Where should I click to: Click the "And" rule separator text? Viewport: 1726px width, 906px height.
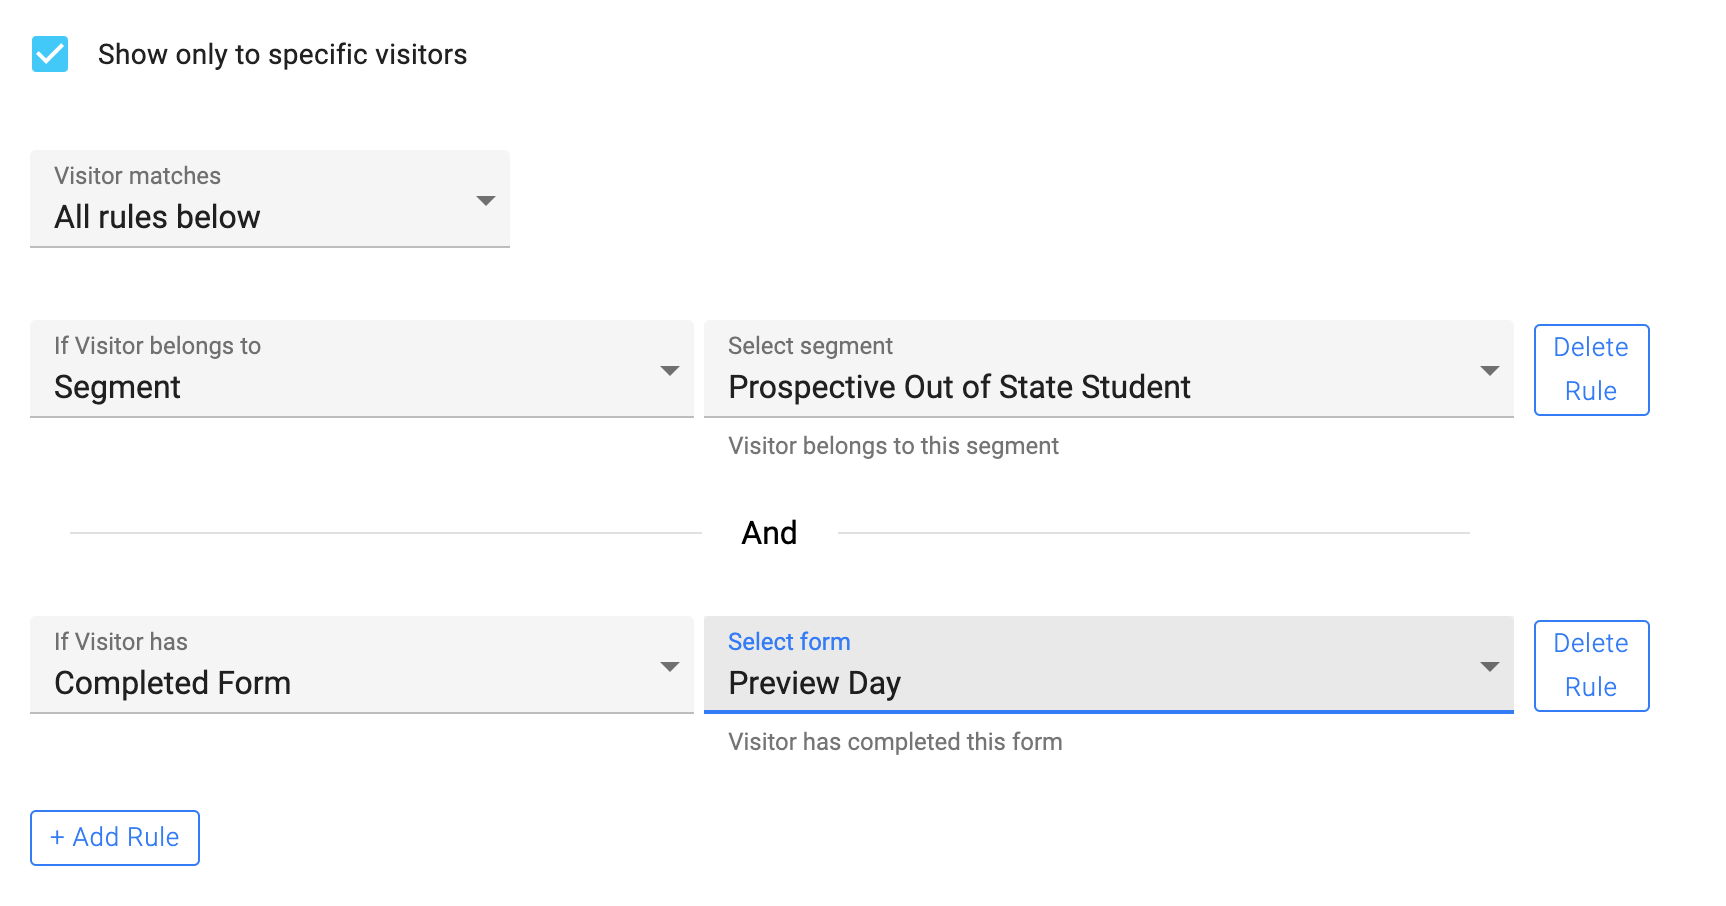769,533
